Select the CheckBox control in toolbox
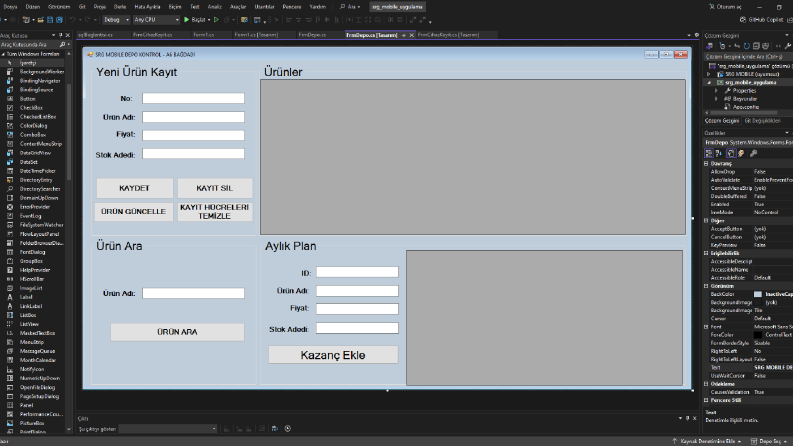Screen dimensions: 793x446 [x=33, y=108]
